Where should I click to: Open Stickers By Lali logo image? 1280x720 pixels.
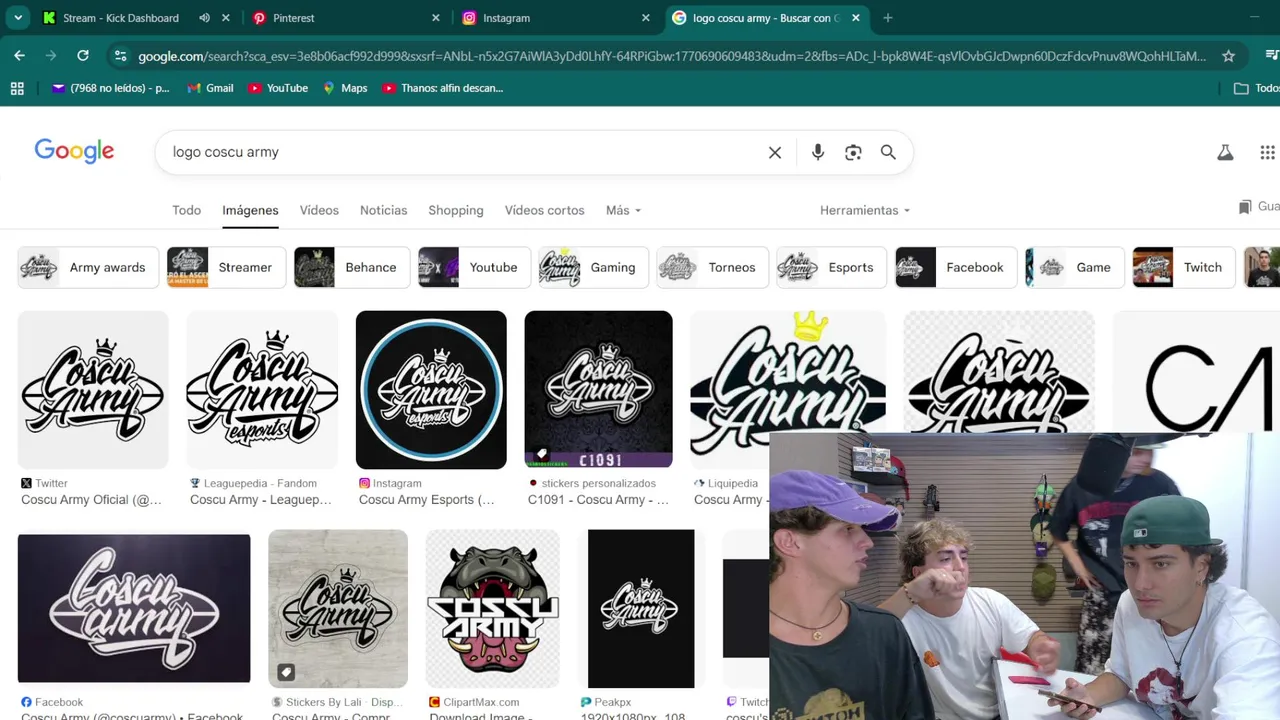(x=338, y=608)
